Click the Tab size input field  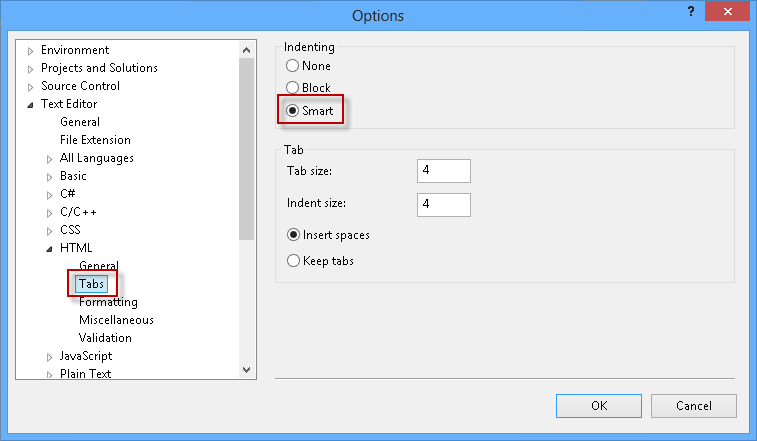[443, 171]
